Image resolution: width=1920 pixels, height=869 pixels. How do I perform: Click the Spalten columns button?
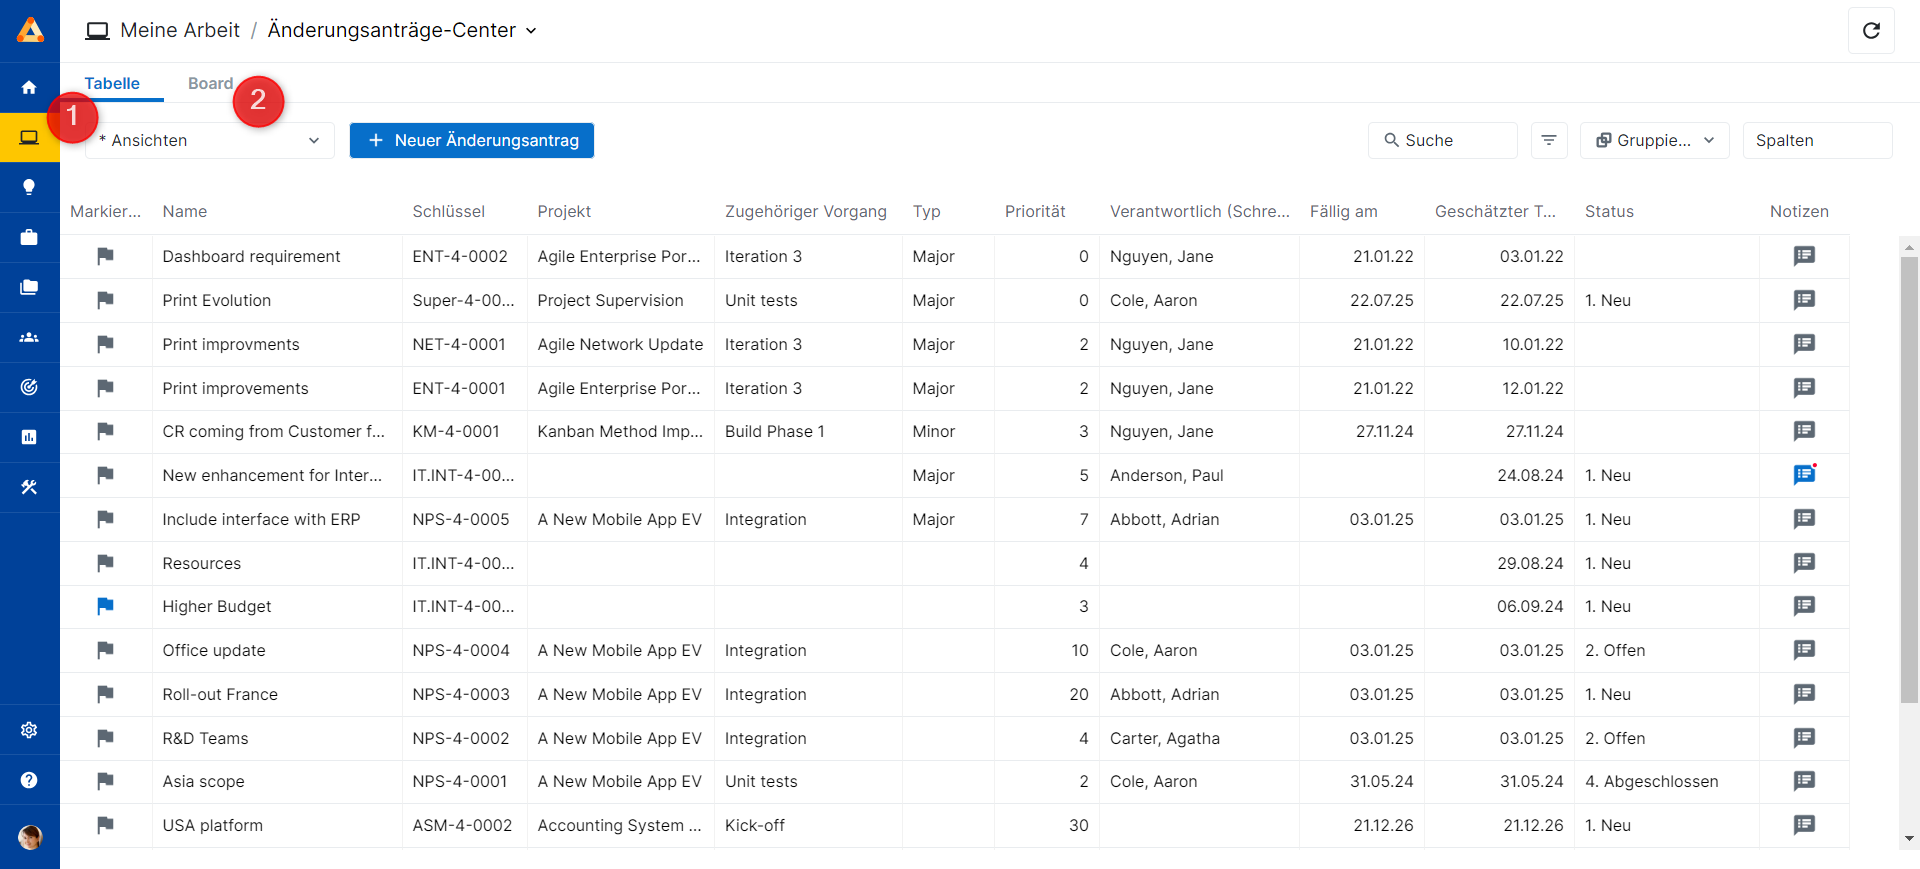1816,141
